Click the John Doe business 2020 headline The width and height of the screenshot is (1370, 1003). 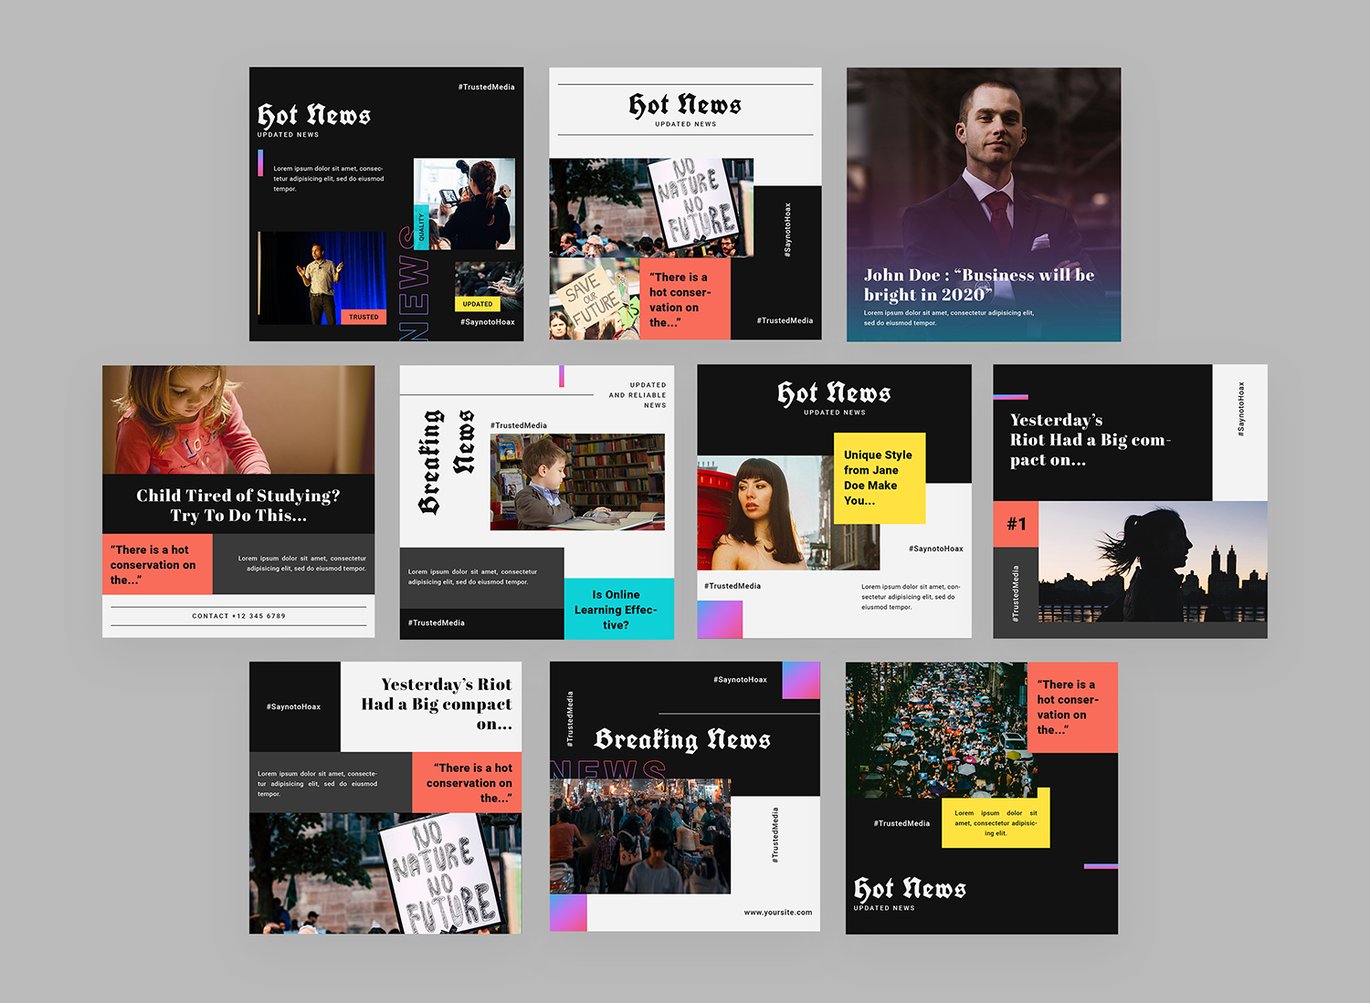[979, 284]
